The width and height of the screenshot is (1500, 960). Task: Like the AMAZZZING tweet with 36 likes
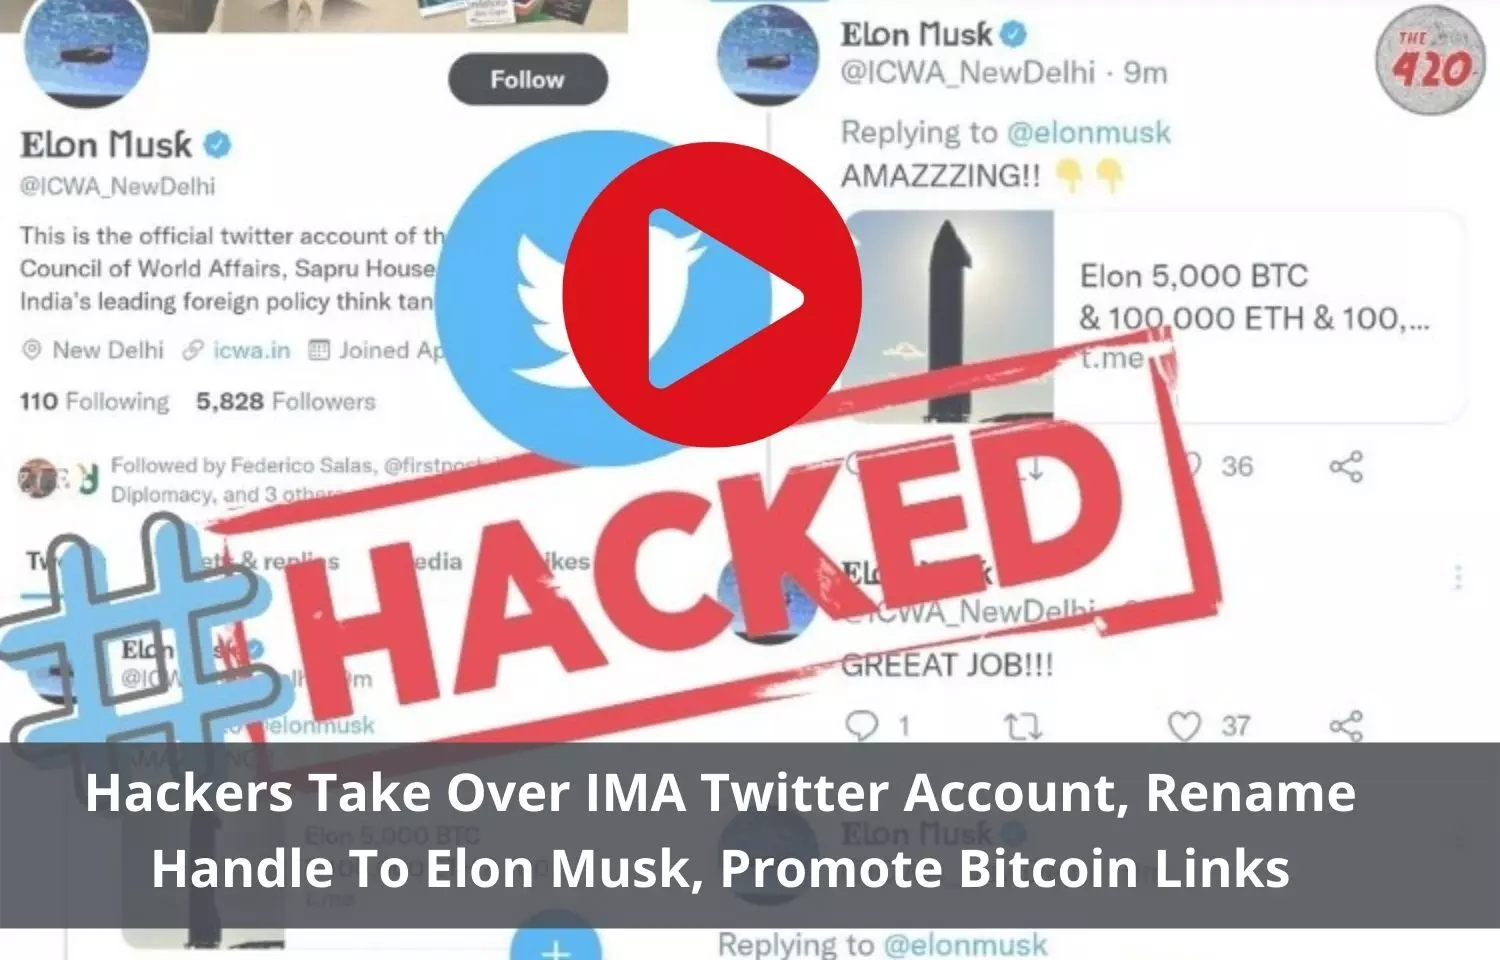click(x=1190, y=466)
